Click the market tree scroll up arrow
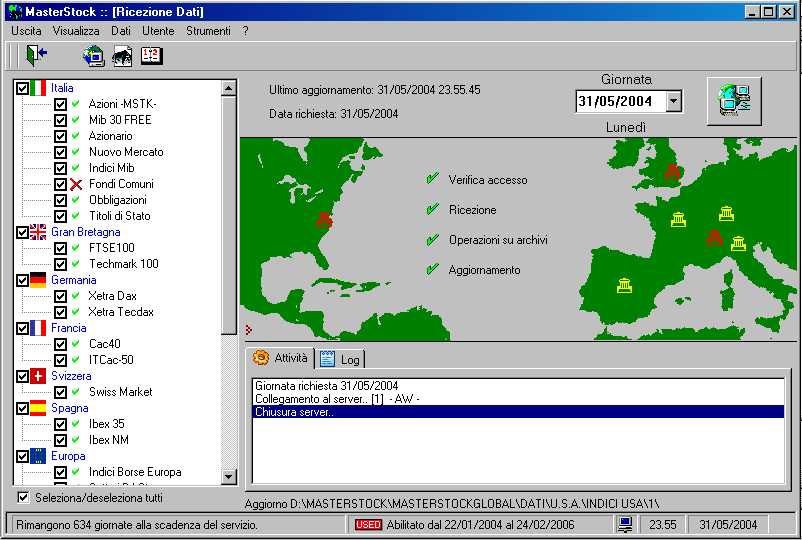This screenshot has width=802, height=540. point(228,88)
